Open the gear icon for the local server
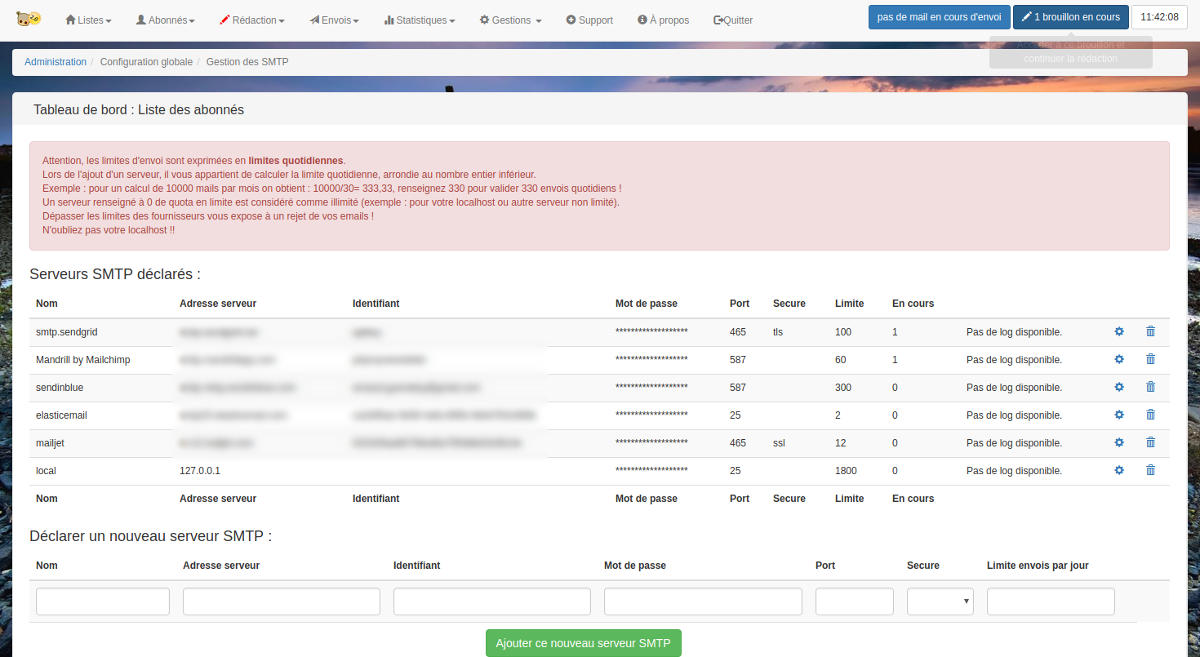The image size is (1200, 657). click(x=1119, y=470)
